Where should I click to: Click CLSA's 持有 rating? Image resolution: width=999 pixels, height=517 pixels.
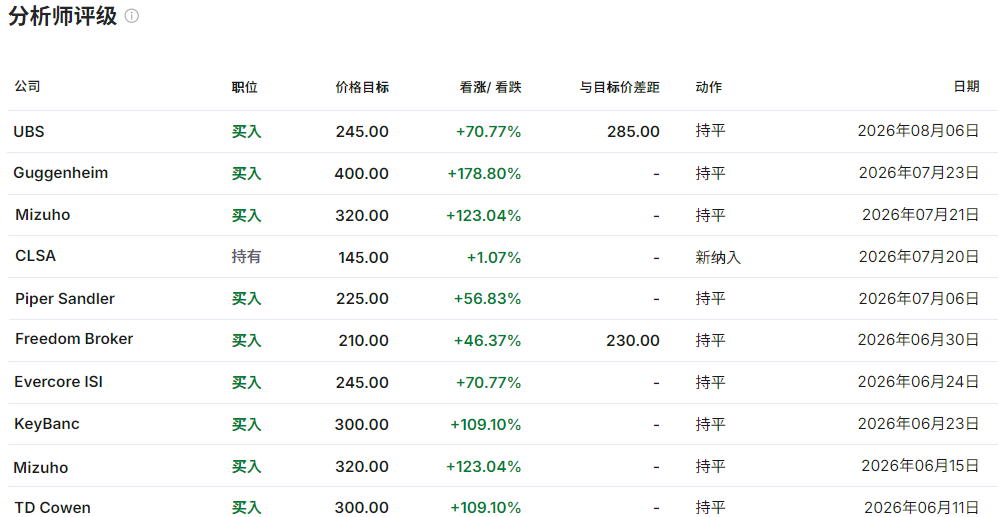point(246,257)
